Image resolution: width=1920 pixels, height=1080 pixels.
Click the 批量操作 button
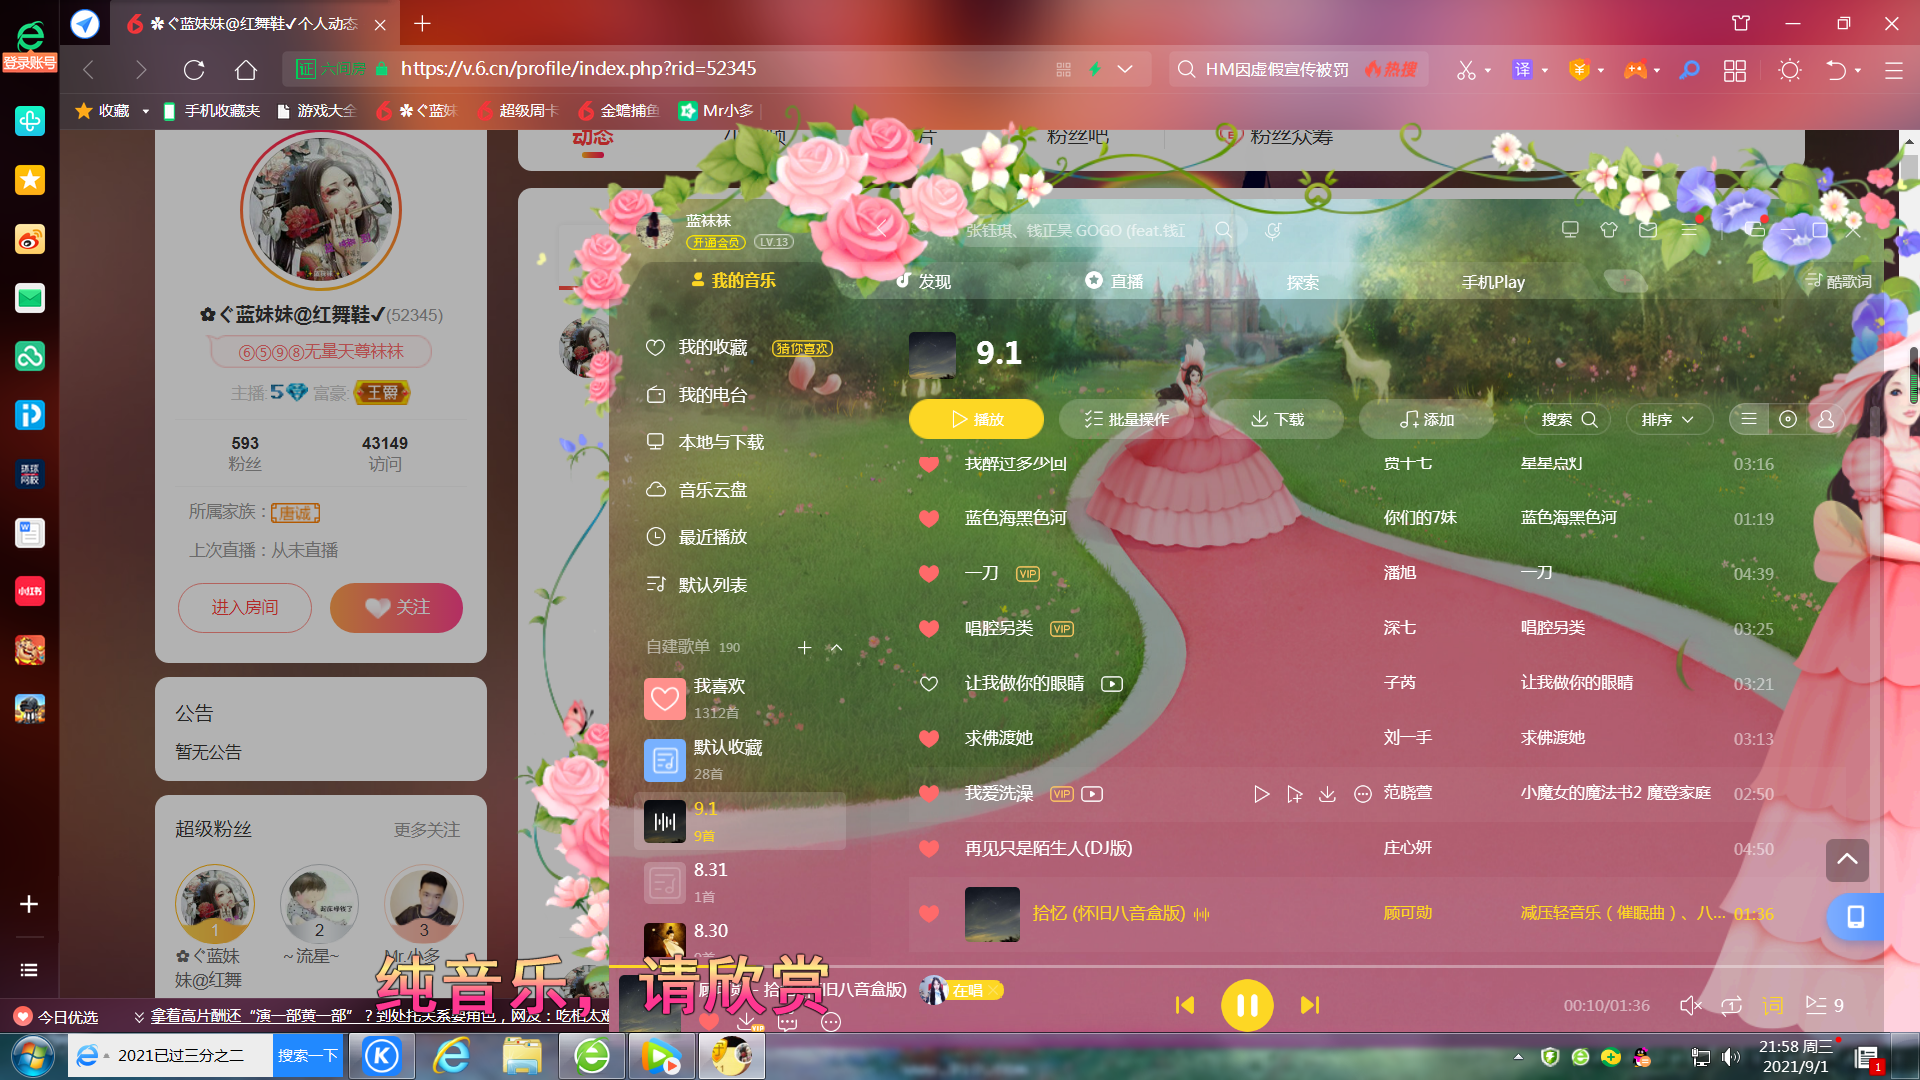pyautogui.click(x=1126, y=419)
